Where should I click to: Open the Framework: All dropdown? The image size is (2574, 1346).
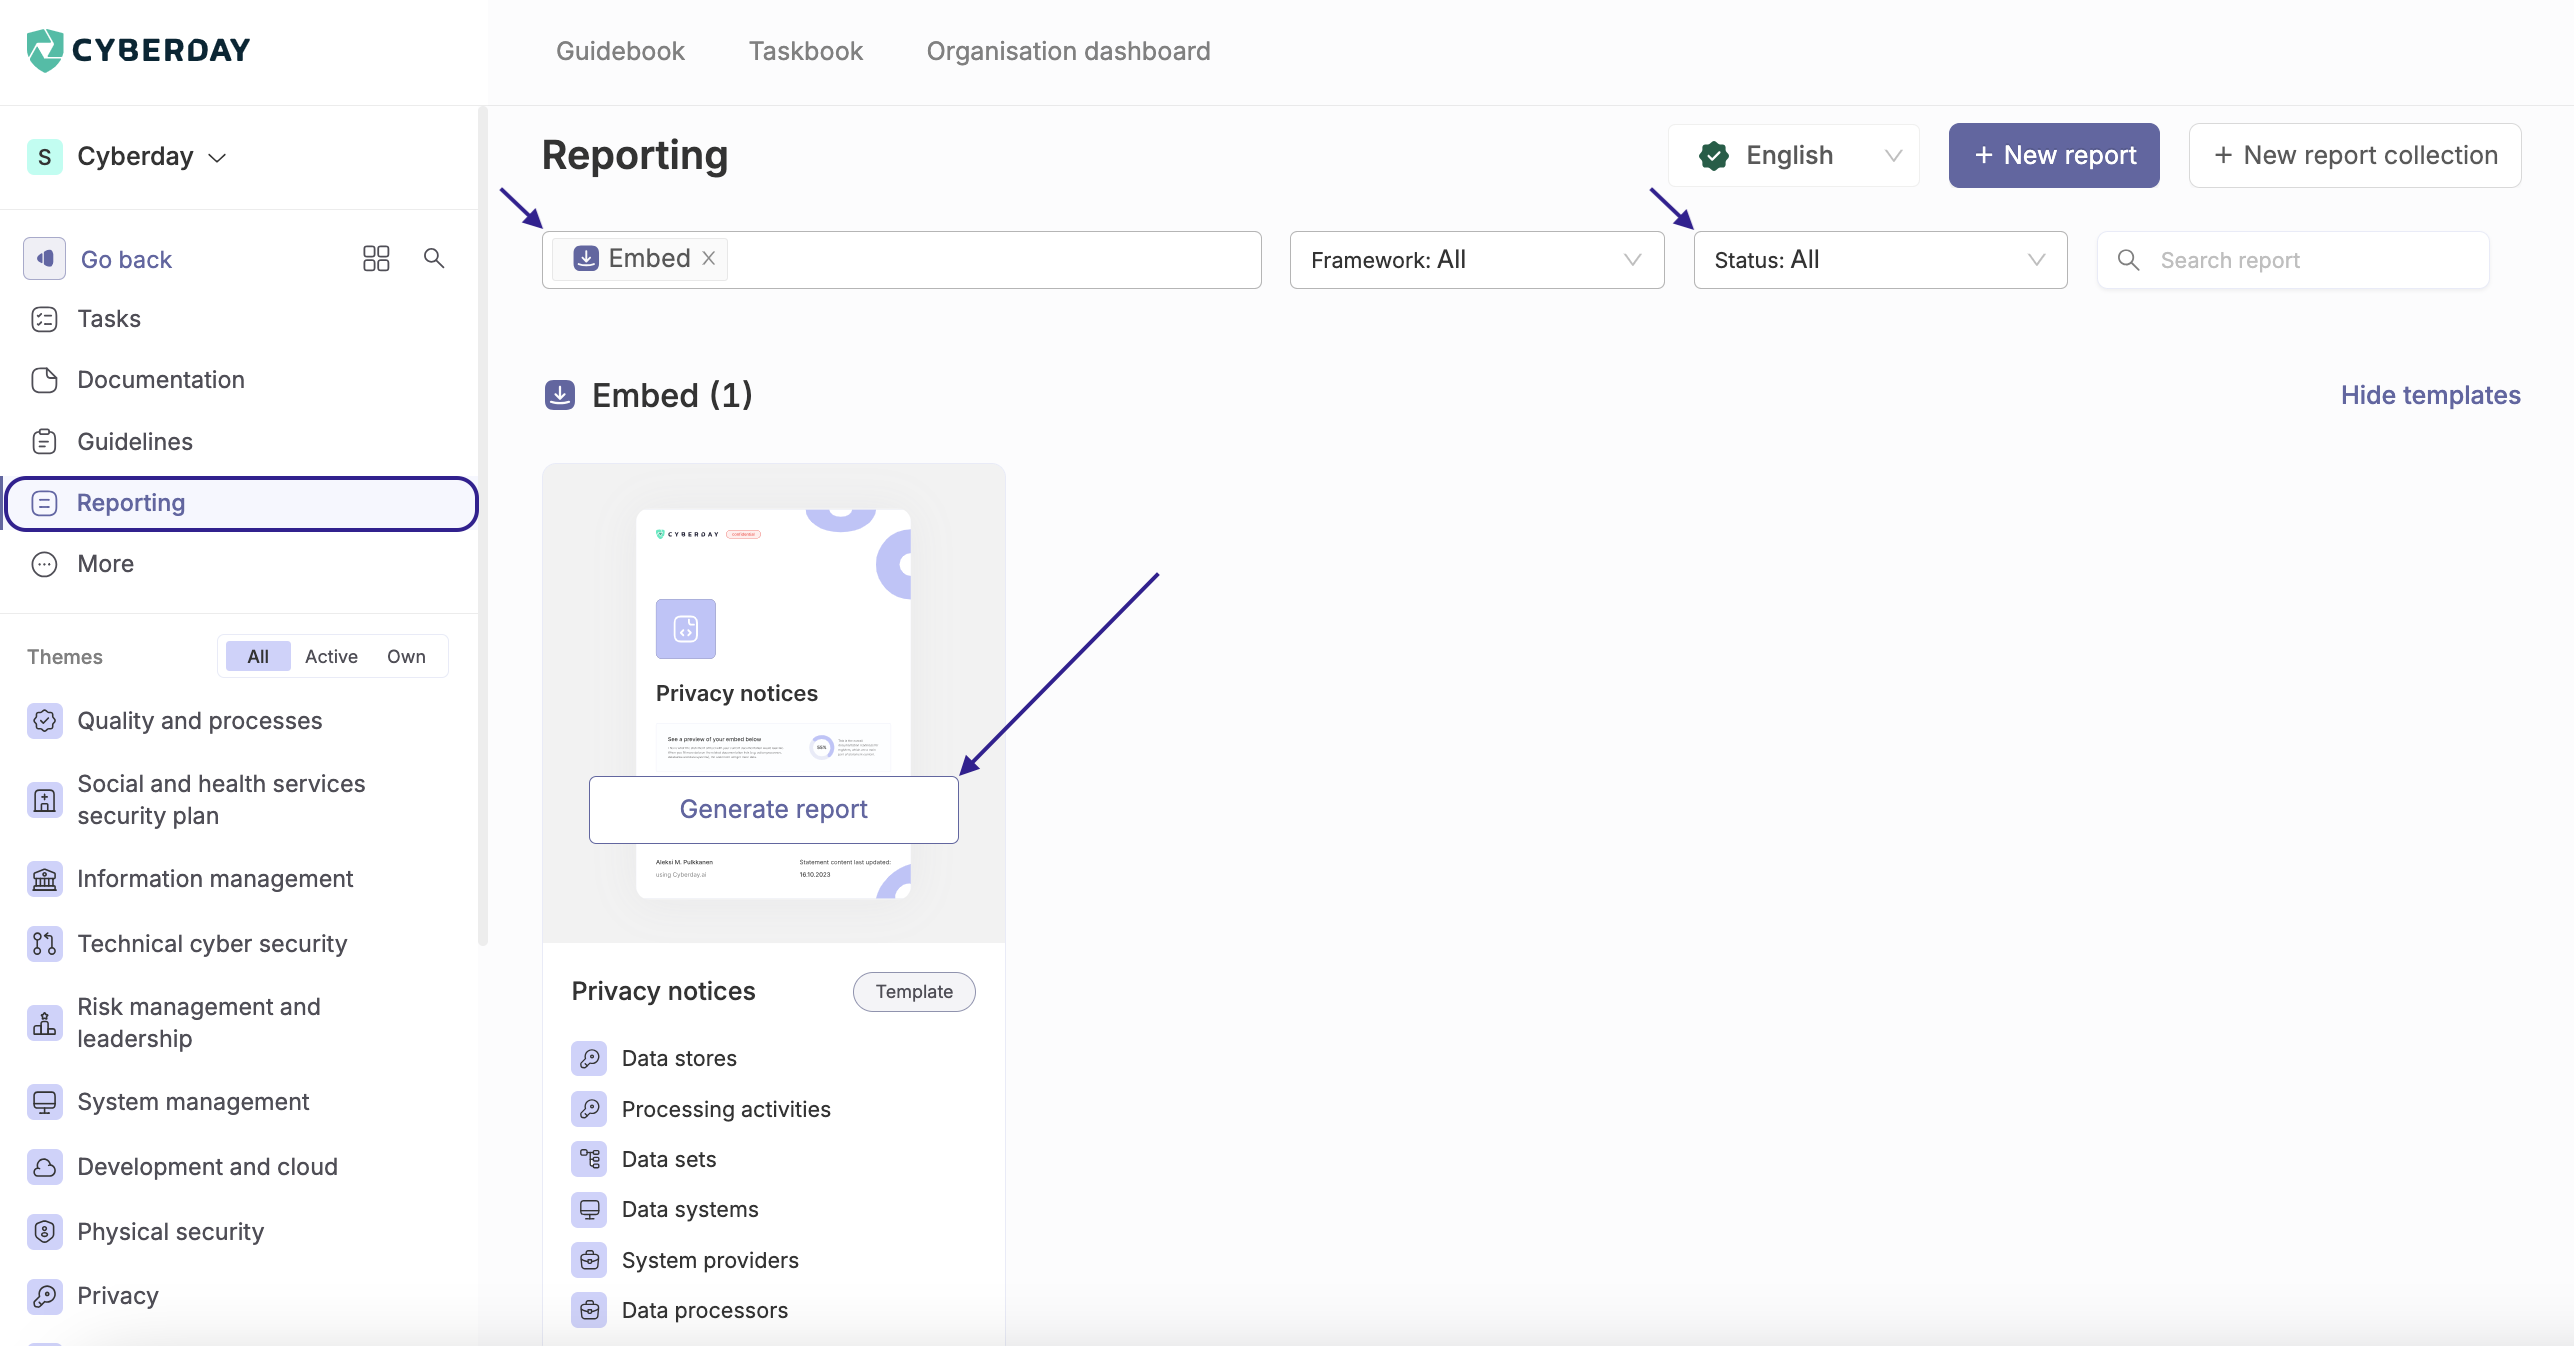point(1477,260)
